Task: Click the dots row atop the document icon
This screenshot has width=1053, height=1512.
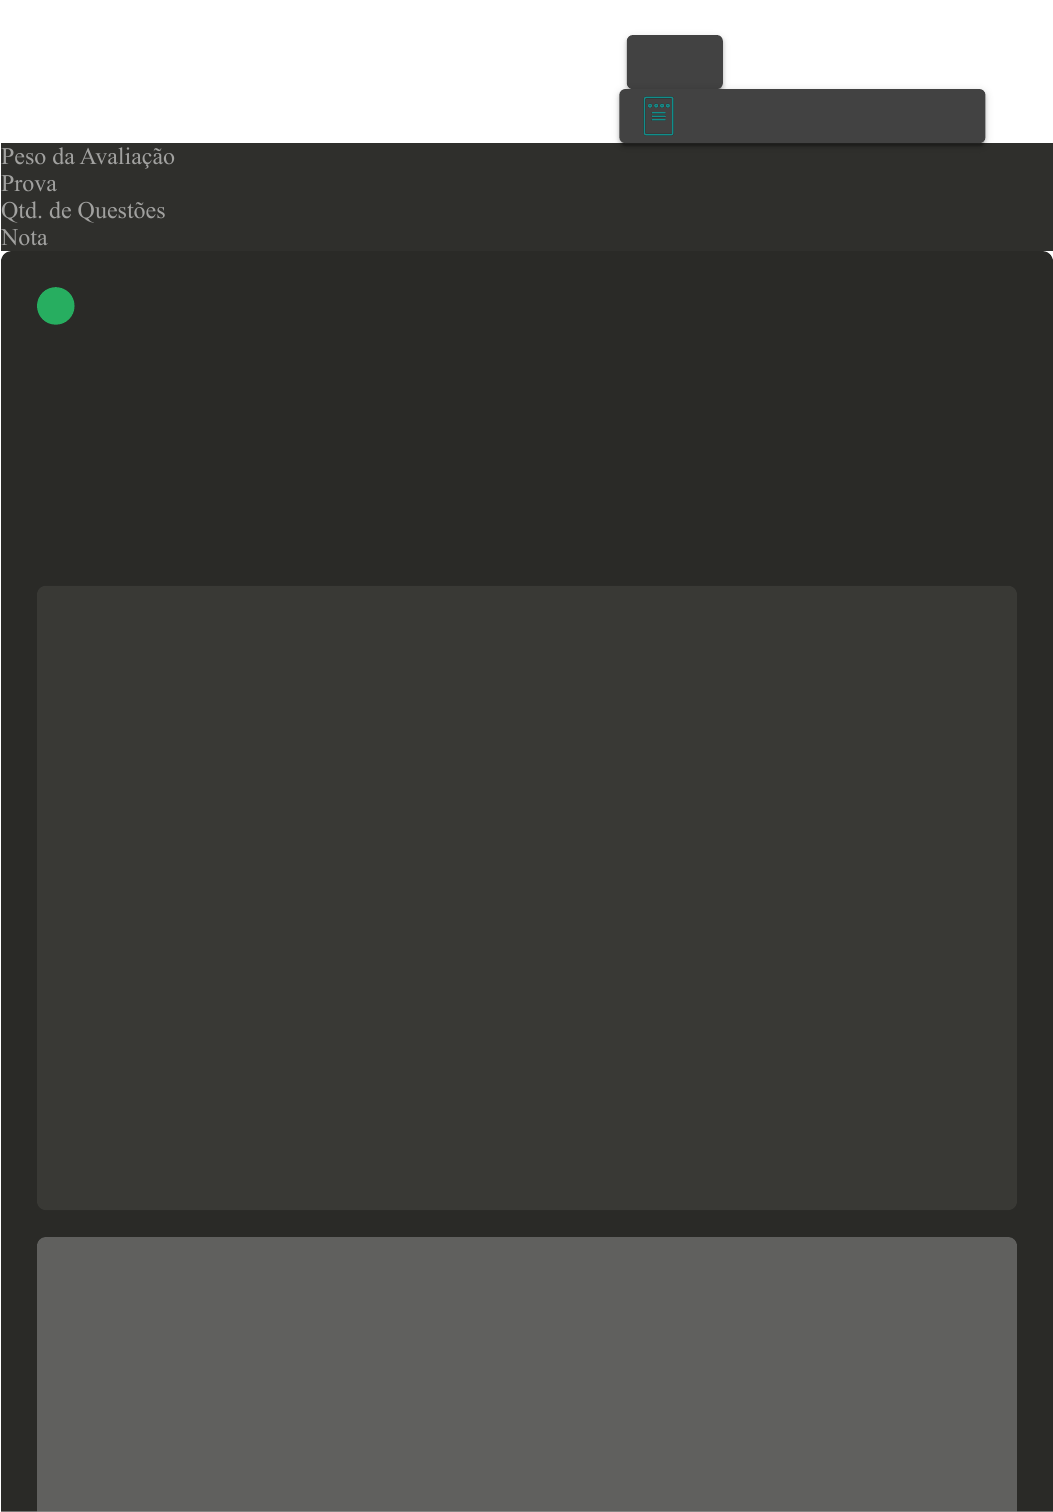Action: point(658,105)
